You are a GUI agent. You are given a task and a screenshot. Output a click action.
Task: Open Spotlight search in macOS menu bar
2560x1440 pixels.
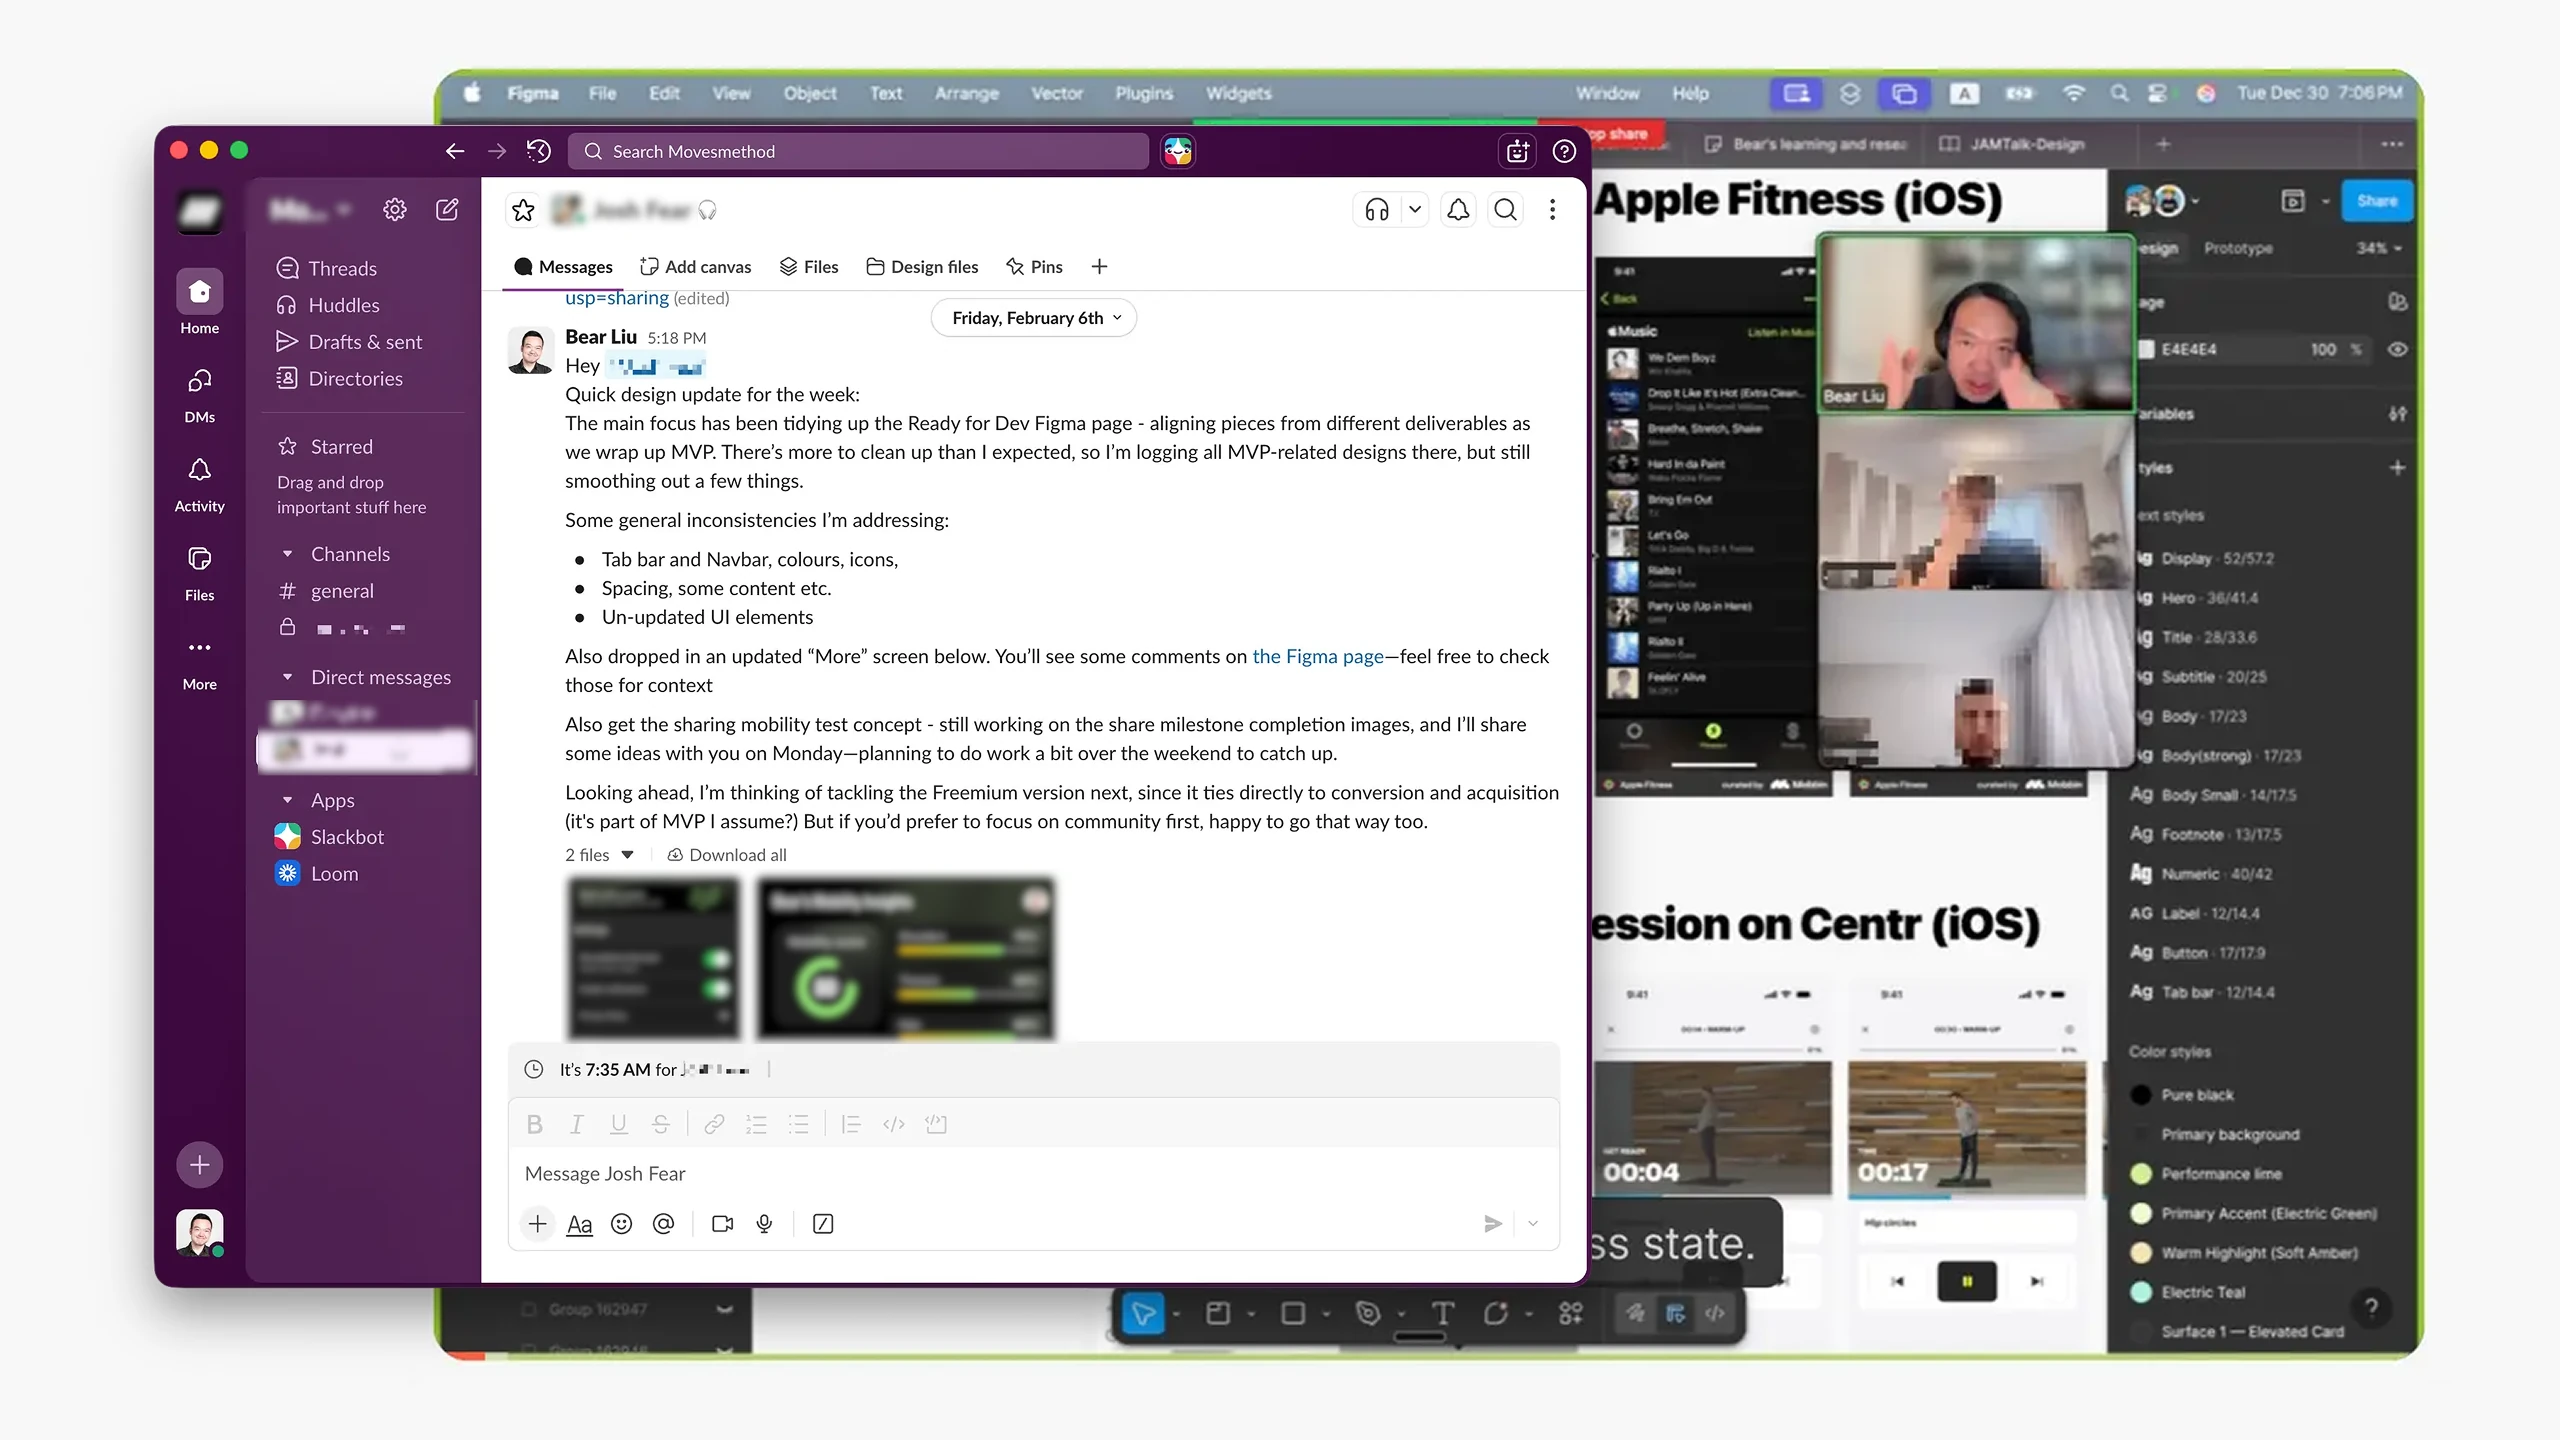pyautogui.click(x=2119, y=93)
